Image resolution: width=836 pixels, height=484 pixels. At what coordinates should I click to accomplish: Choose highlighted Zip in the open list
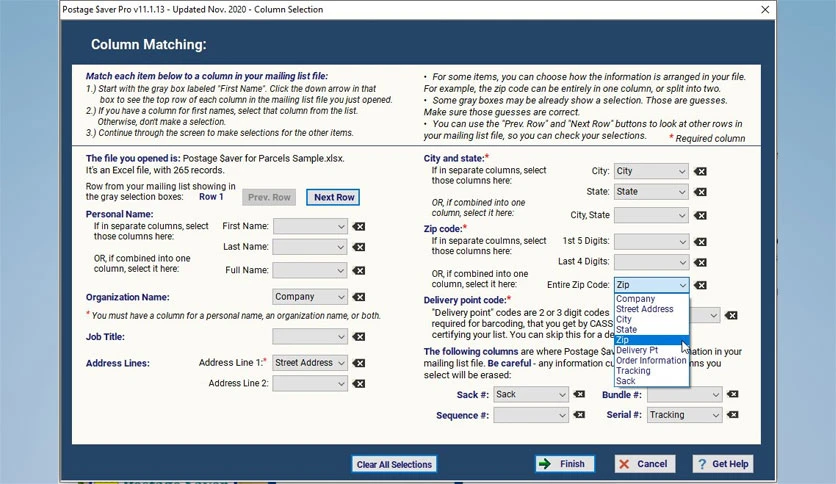click(x=652, y=340)
